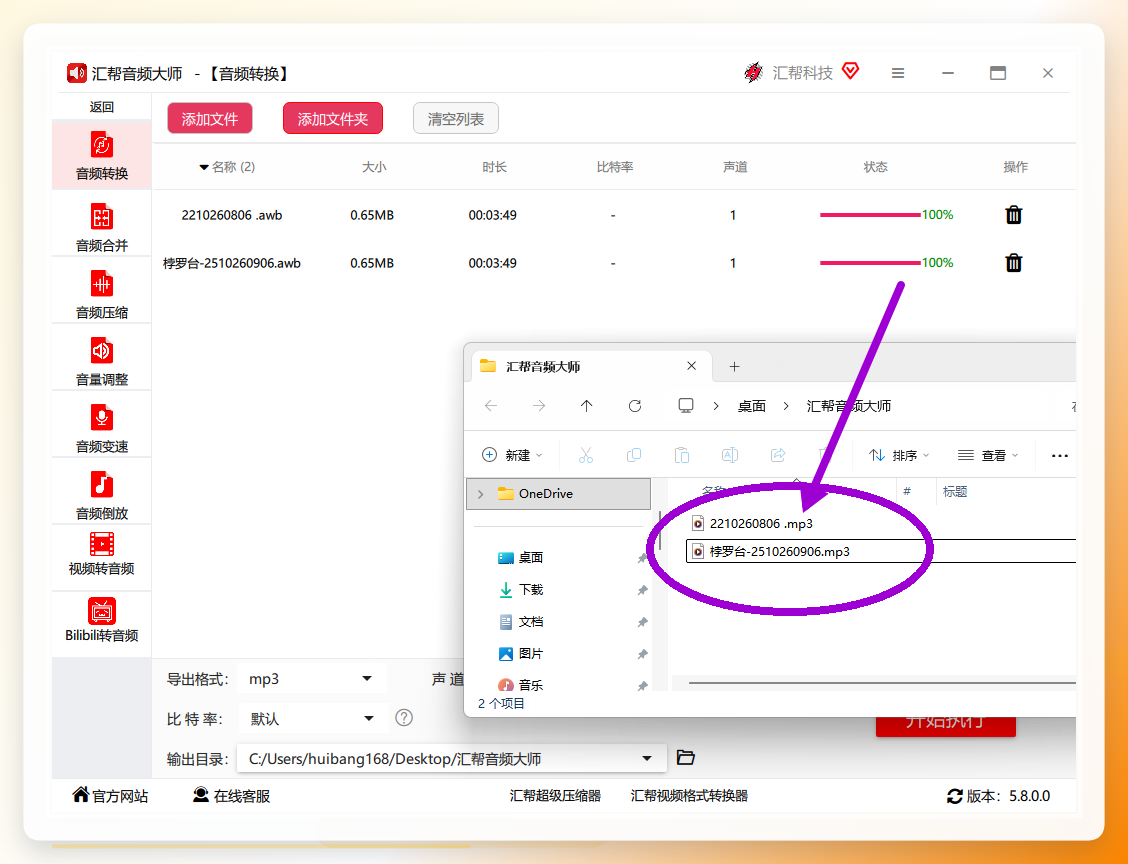The width and height of the screenshot is (1128, 864).
Task: Open the 音频转换 audio conversion tool
Action: point(101,155)
